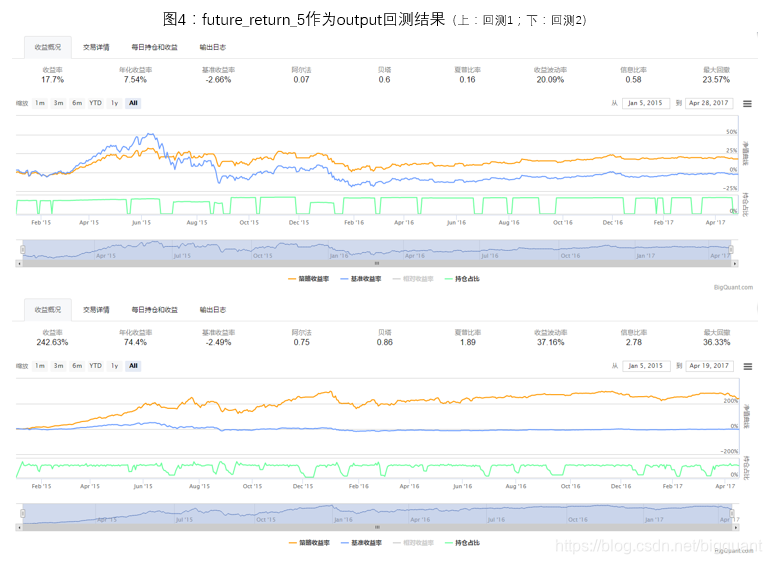The height and width of the screenshot is (564, 772).
Task: Set lower chart zoom to 1y
Action: point(115,366)
